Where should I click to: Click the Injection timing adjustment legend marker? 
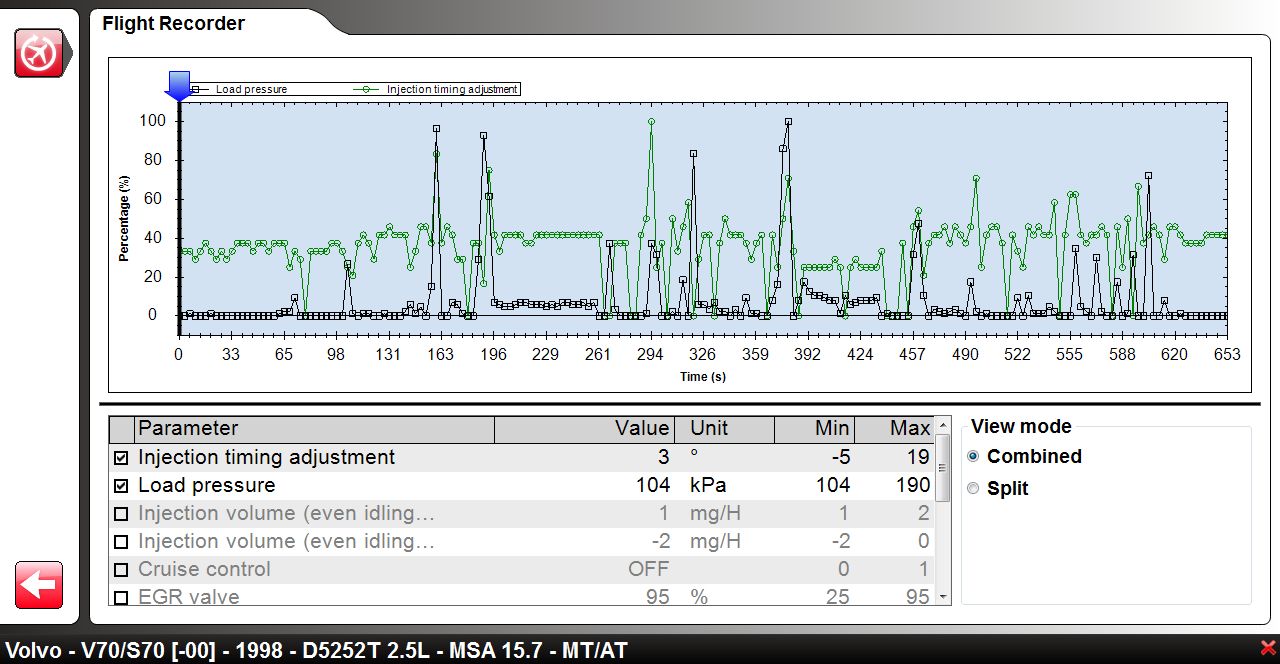pyautogui.click(x=367, y=89)
